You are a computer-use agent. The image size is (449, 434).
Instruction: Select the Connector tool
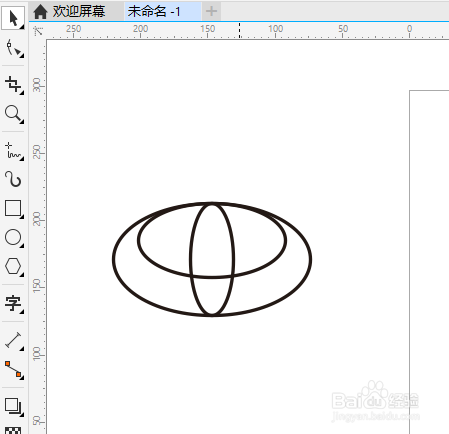[x=13, y=369]
